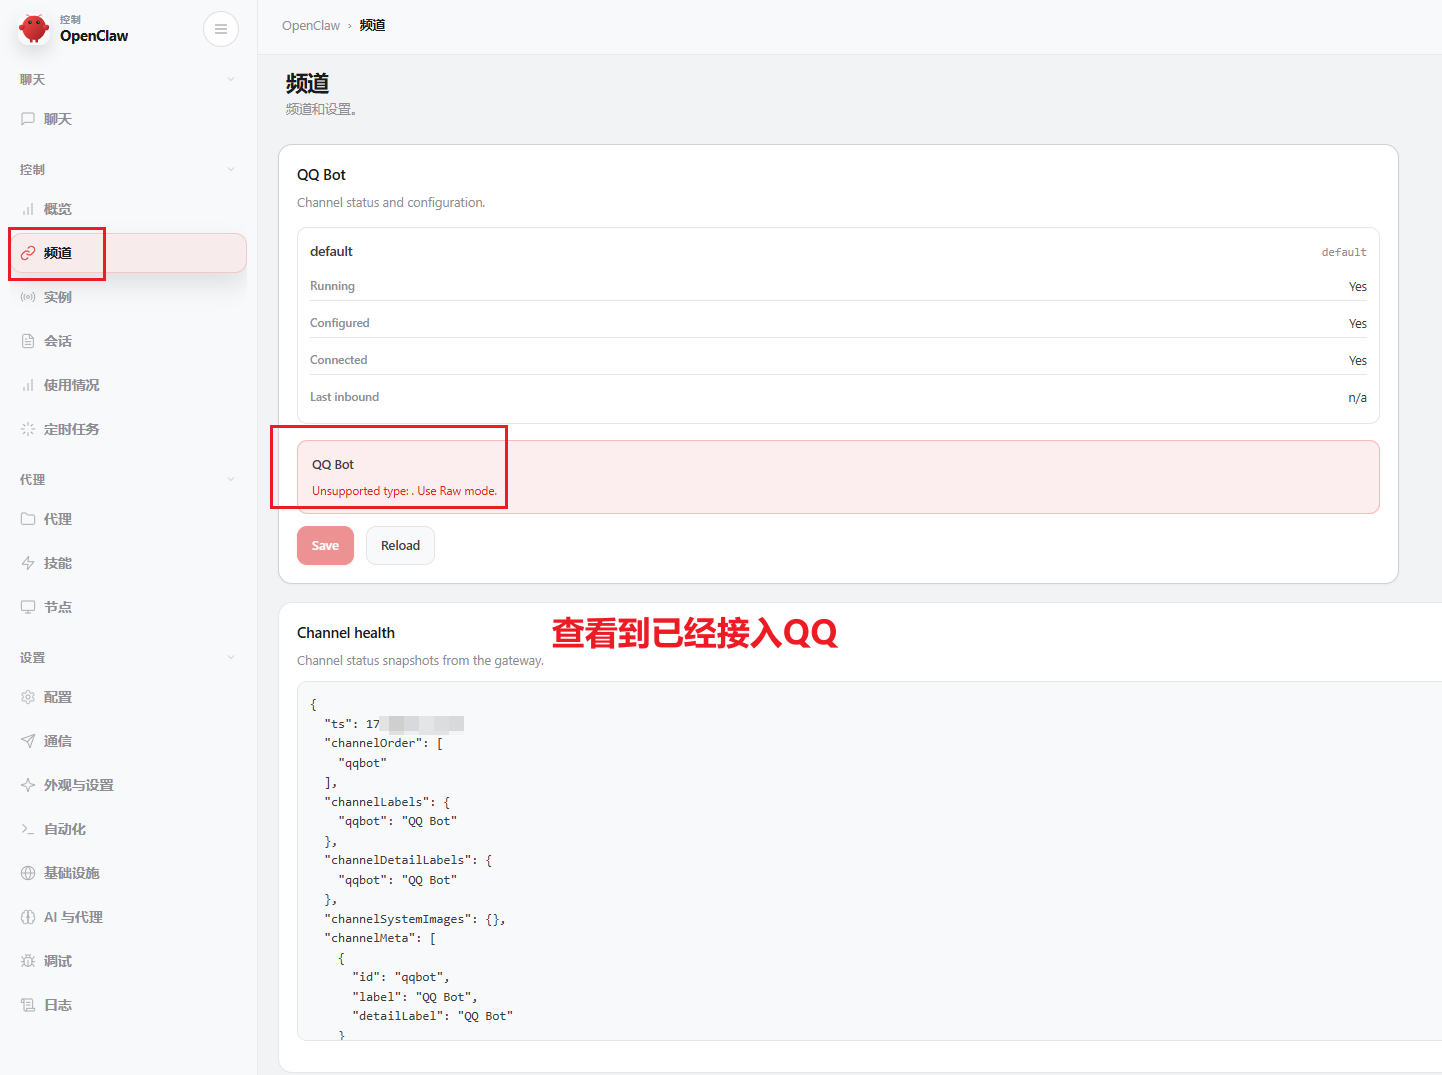Click the 'Configured' status row label

pos(339,323)
